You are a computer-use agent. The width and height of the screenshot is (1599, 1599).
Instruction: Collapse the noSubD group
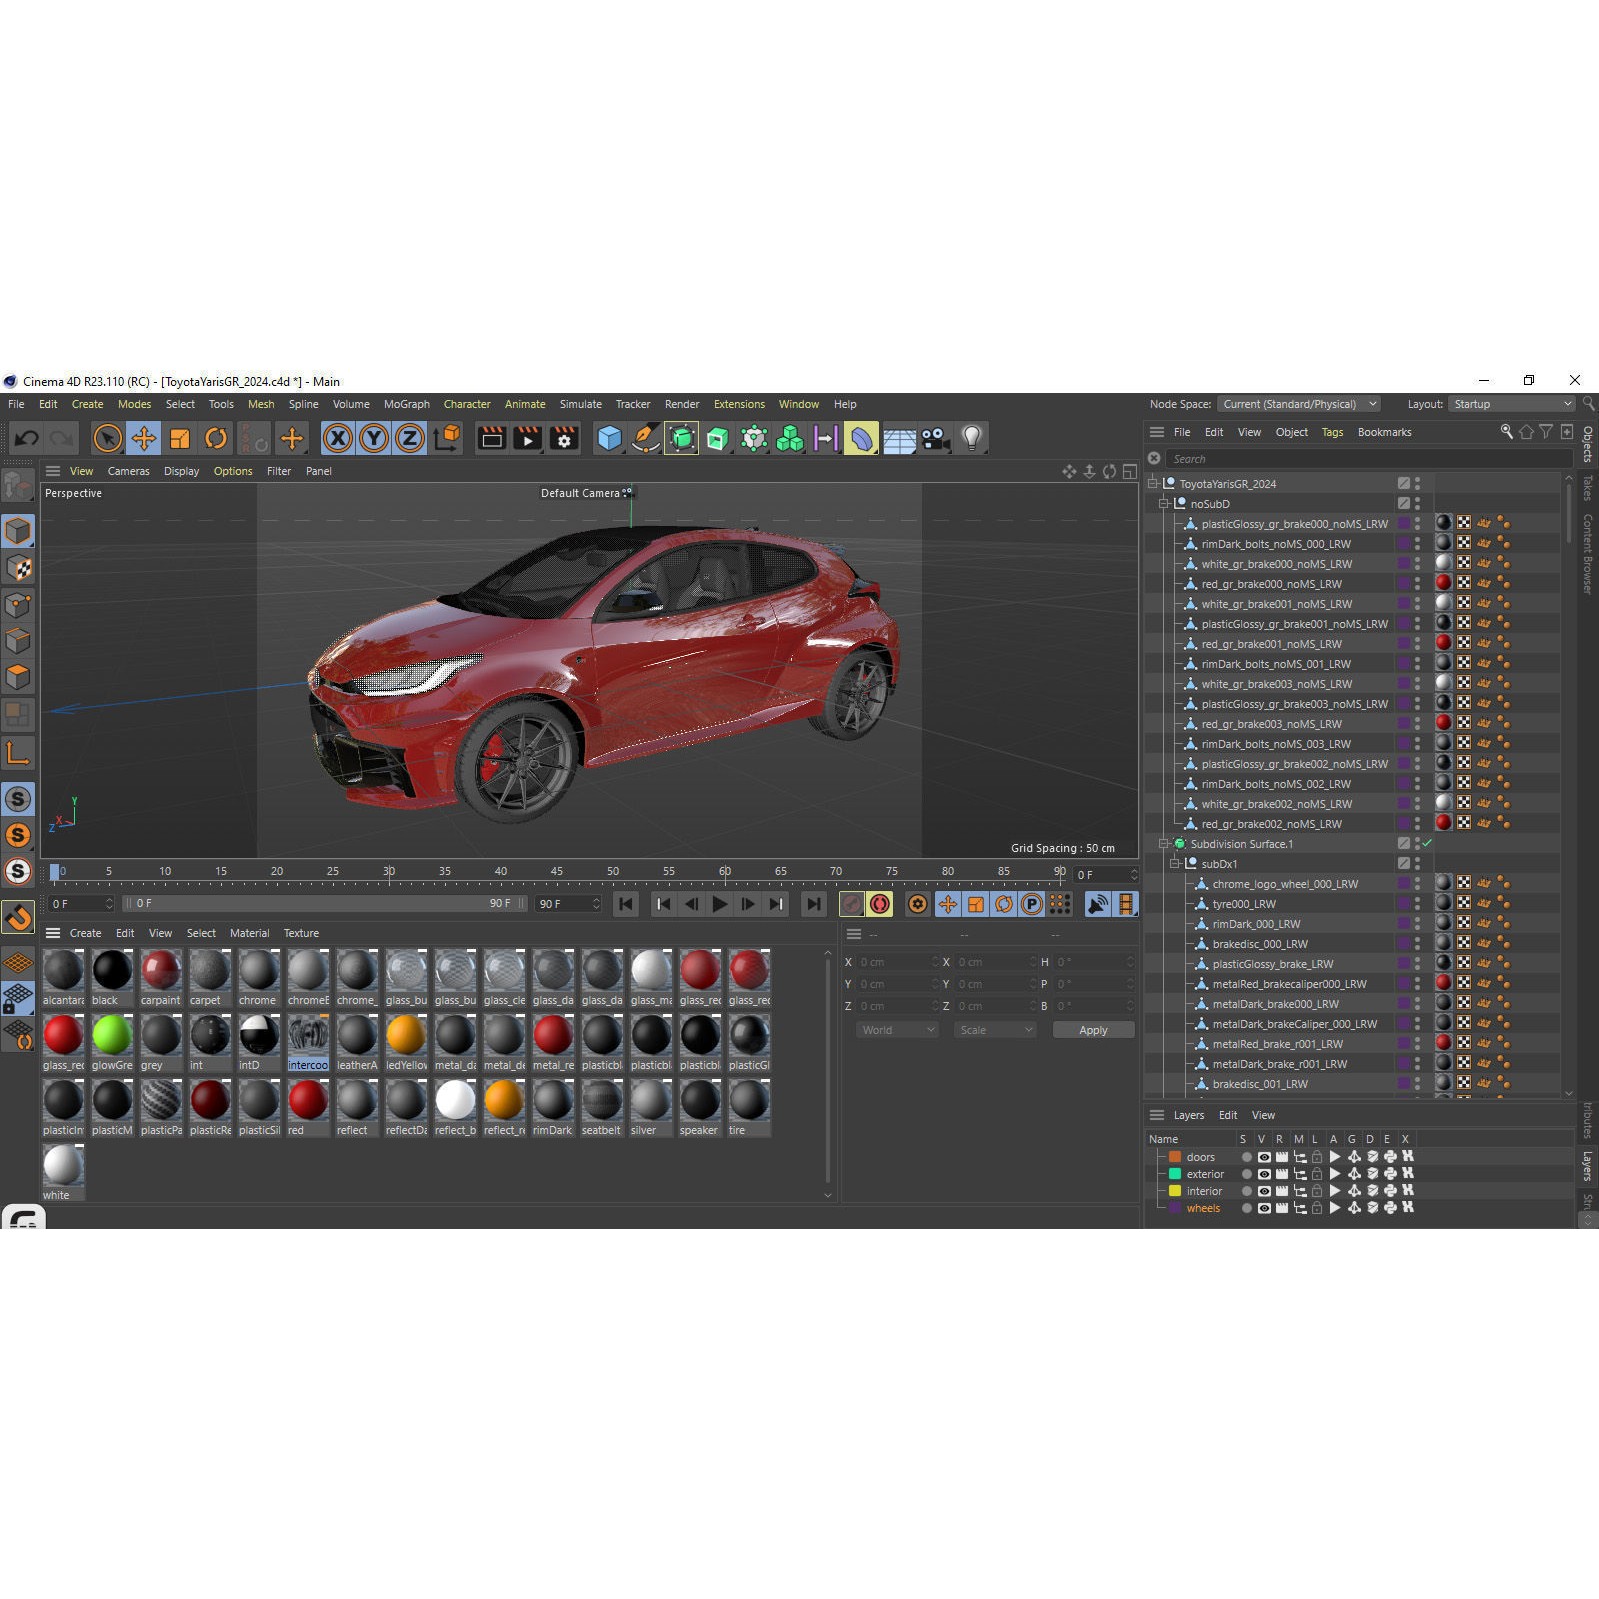coord(1164,503)
